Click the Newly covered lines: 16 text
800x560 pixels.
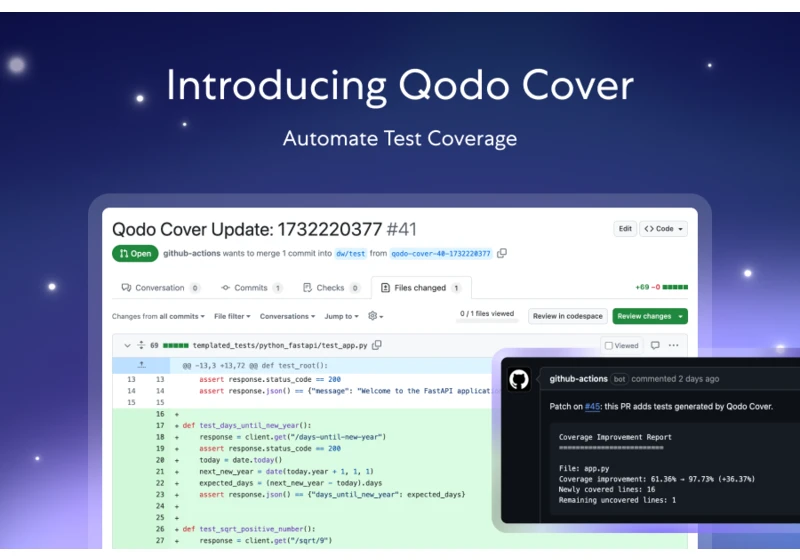tap(607, 489)
